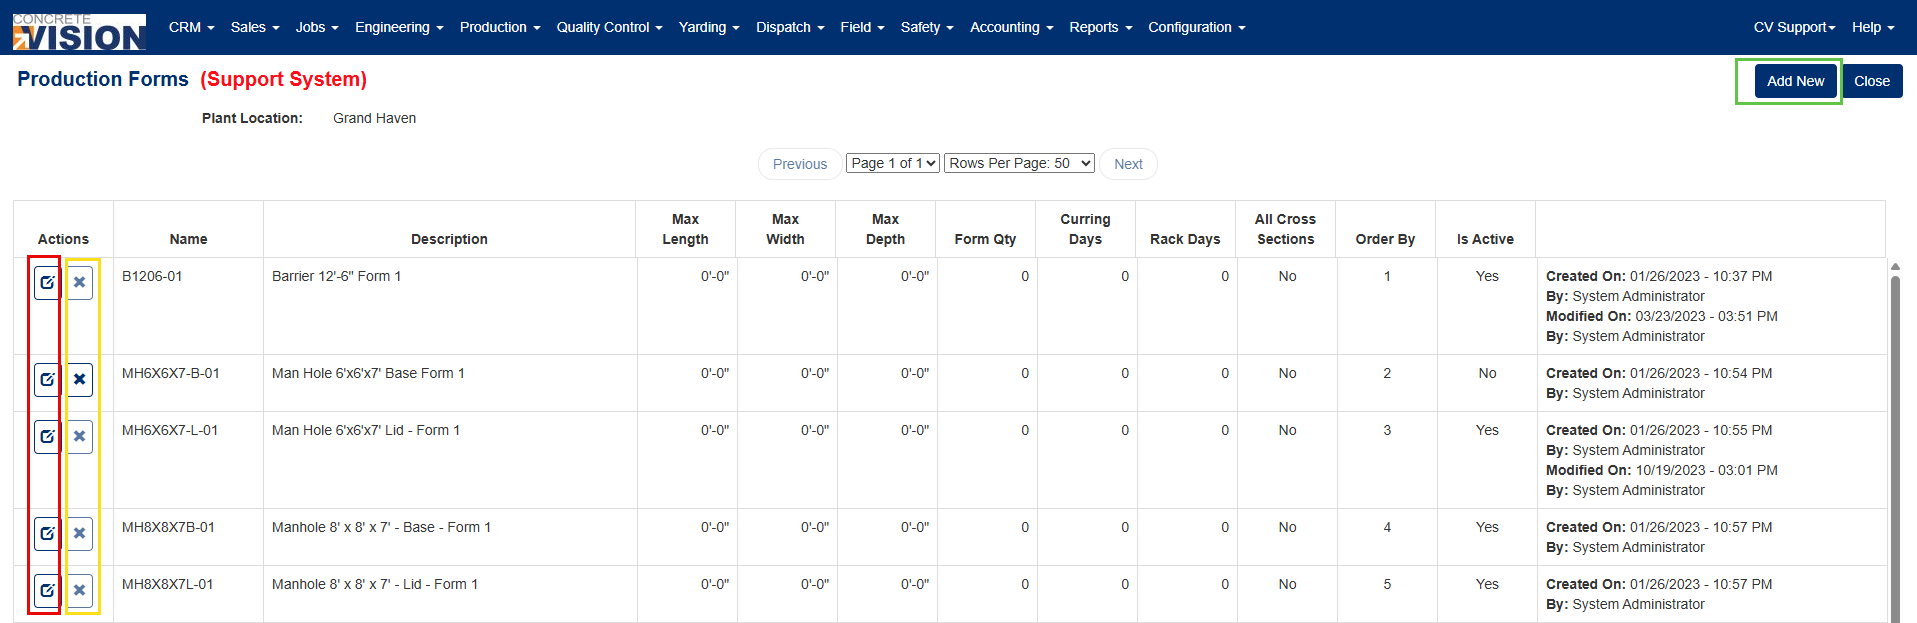Click the Max Width column header

(x=785, y=229)
